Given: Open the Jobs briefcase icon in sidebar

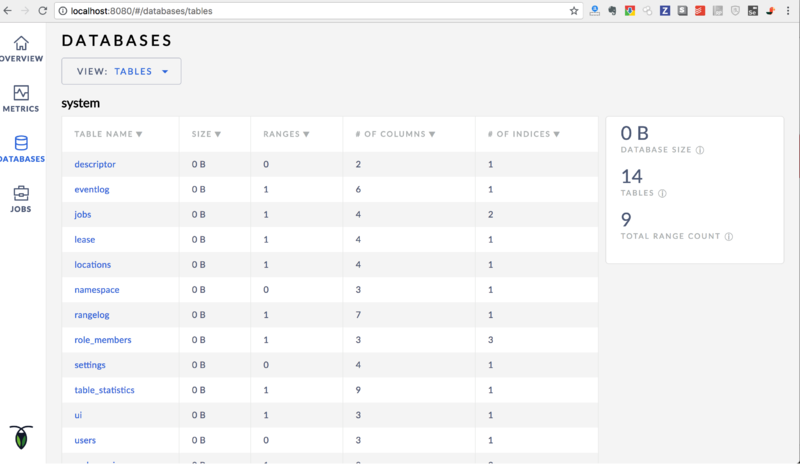Looking at the screenshot, I should coord(21,194).
